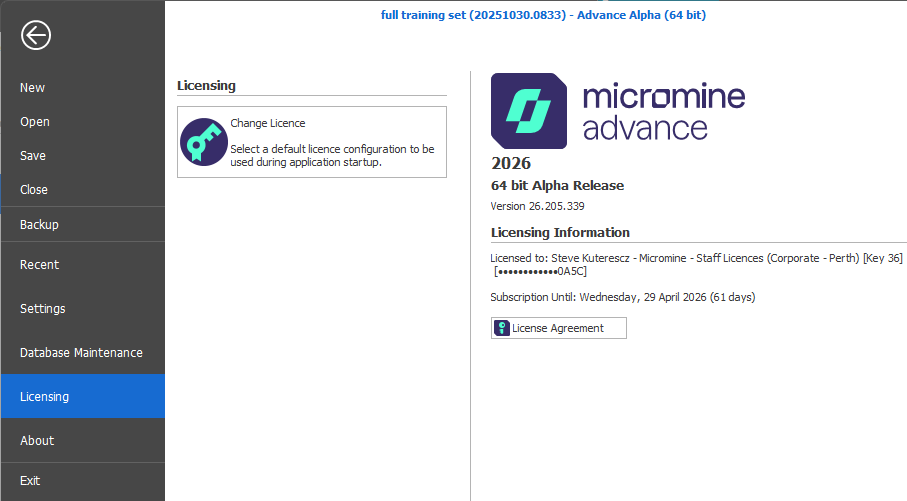The width and height of the screenshot is (907, 501).
Task: Click the Micromine Advance logo
Action: point(618,111)
